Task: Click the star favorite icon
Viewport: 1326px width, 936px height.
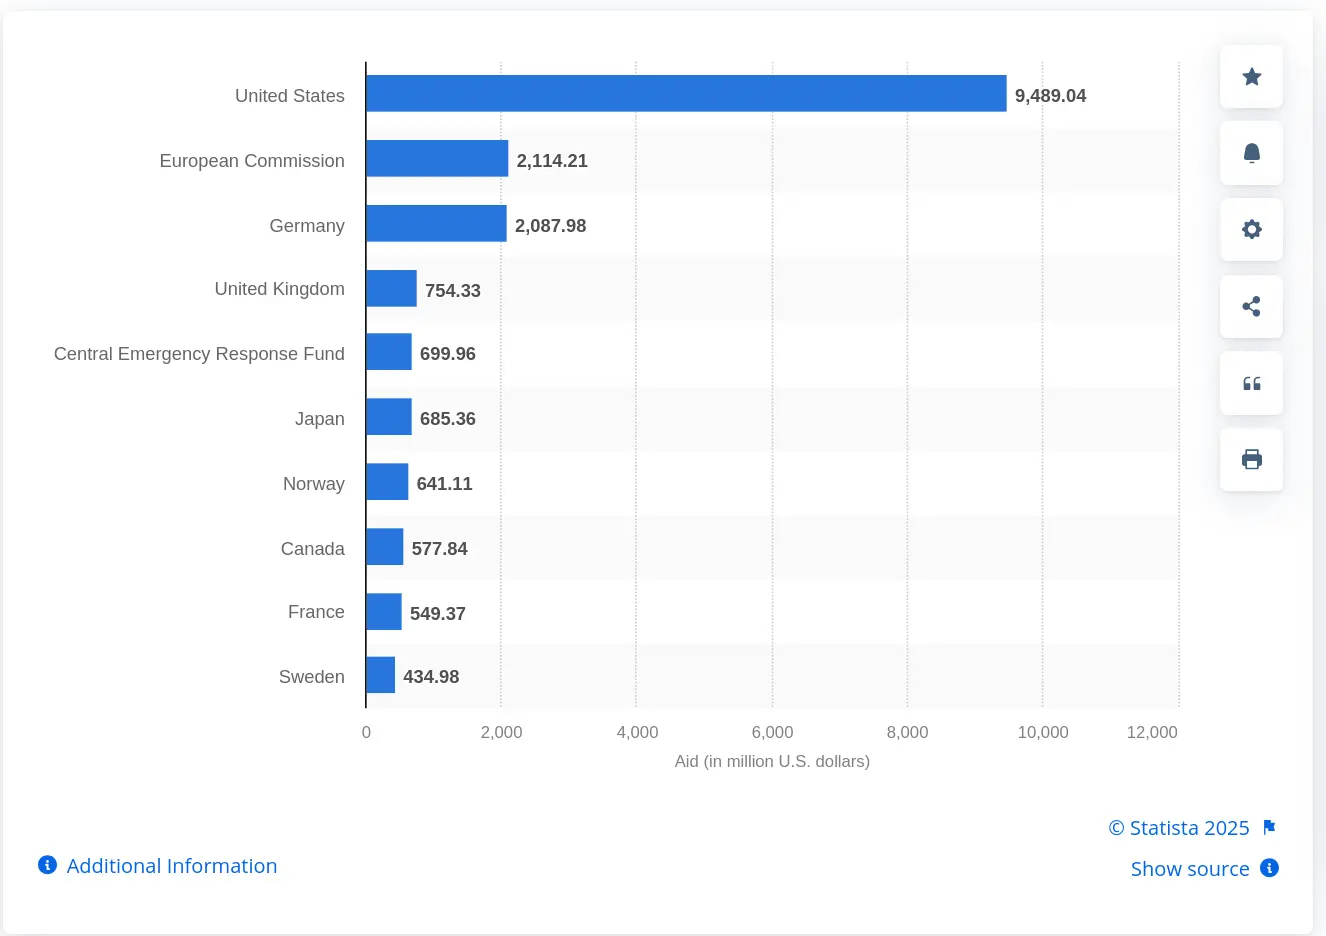Action: point(1251,77)
